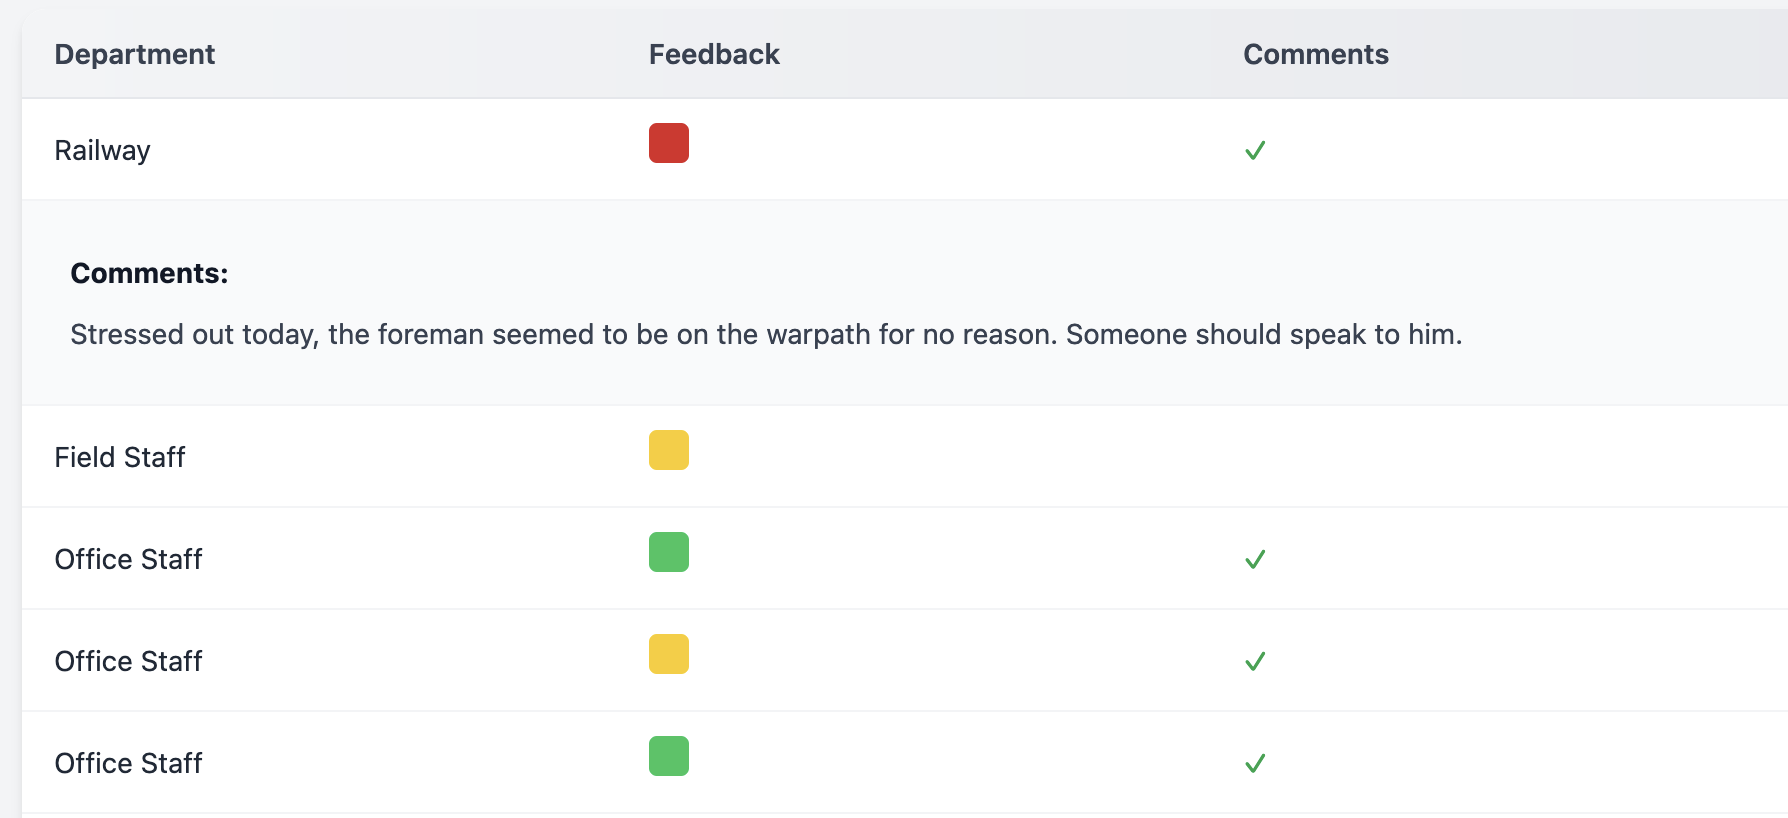Screen dimensions: 1788x818
Task: Sort by the Department column header
Action: point(135,54)
